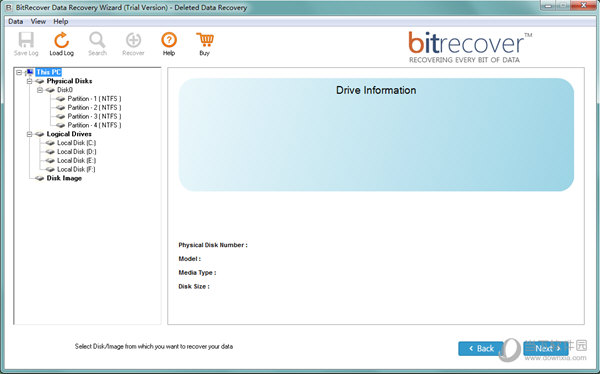Click the drive icon beside Local Disk (E:)
The image size is (600, 374).
(50, 160)
